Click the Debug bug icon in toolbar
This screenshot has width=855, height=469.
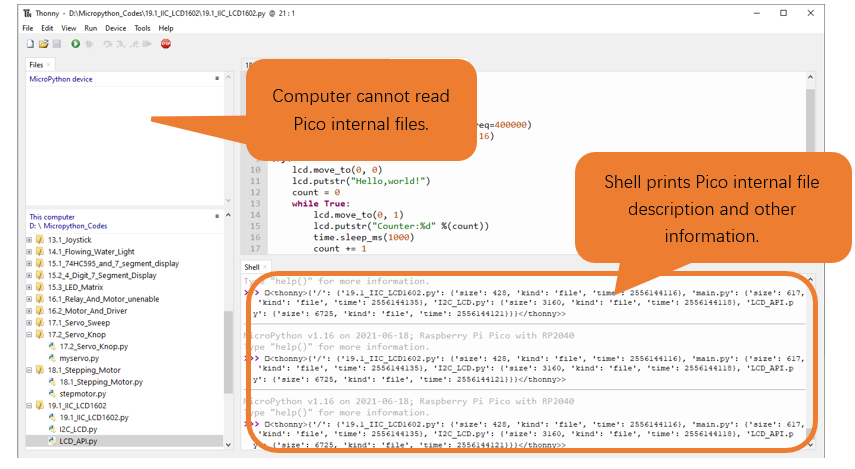89,44
